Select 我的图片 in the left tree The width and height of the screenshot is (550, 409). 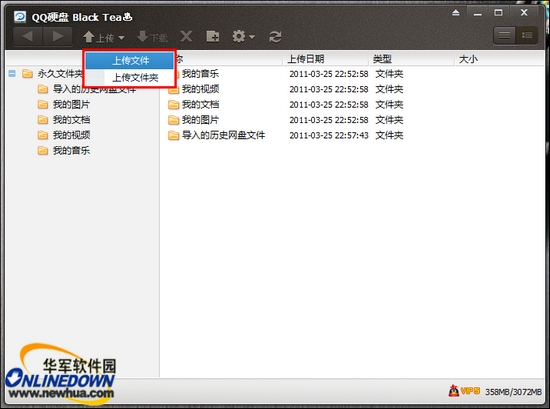[x=71, y=105]
